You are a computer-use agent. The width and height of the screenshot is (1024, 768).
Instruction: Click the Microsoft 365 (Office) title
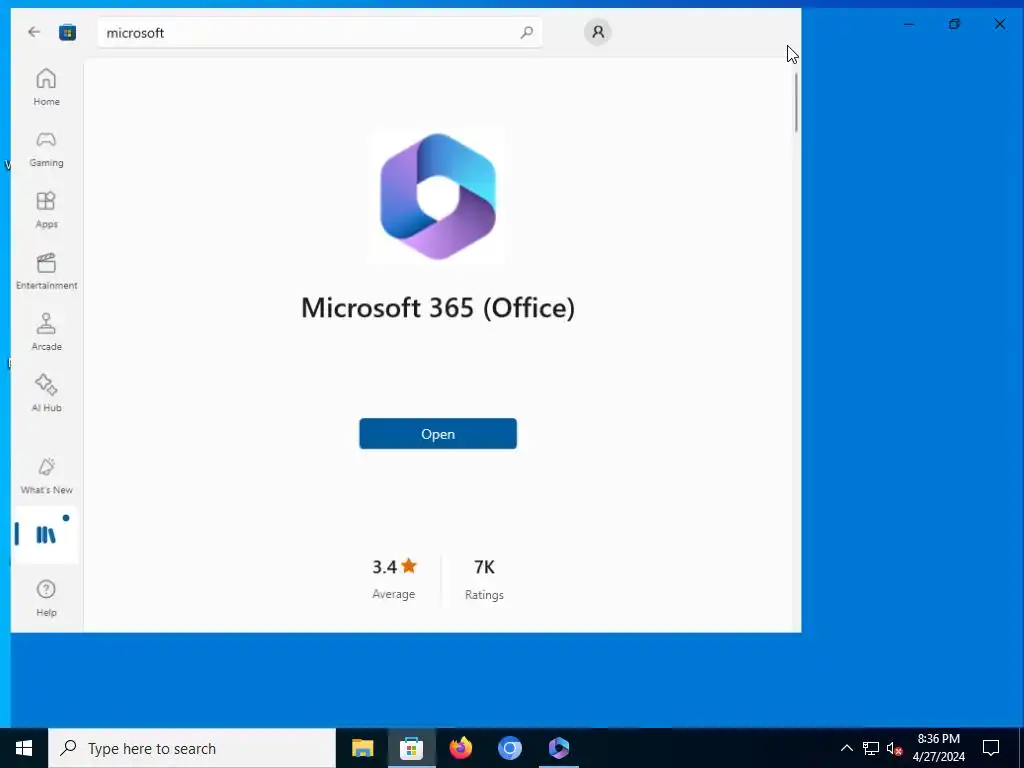click(x=438, y=308)
